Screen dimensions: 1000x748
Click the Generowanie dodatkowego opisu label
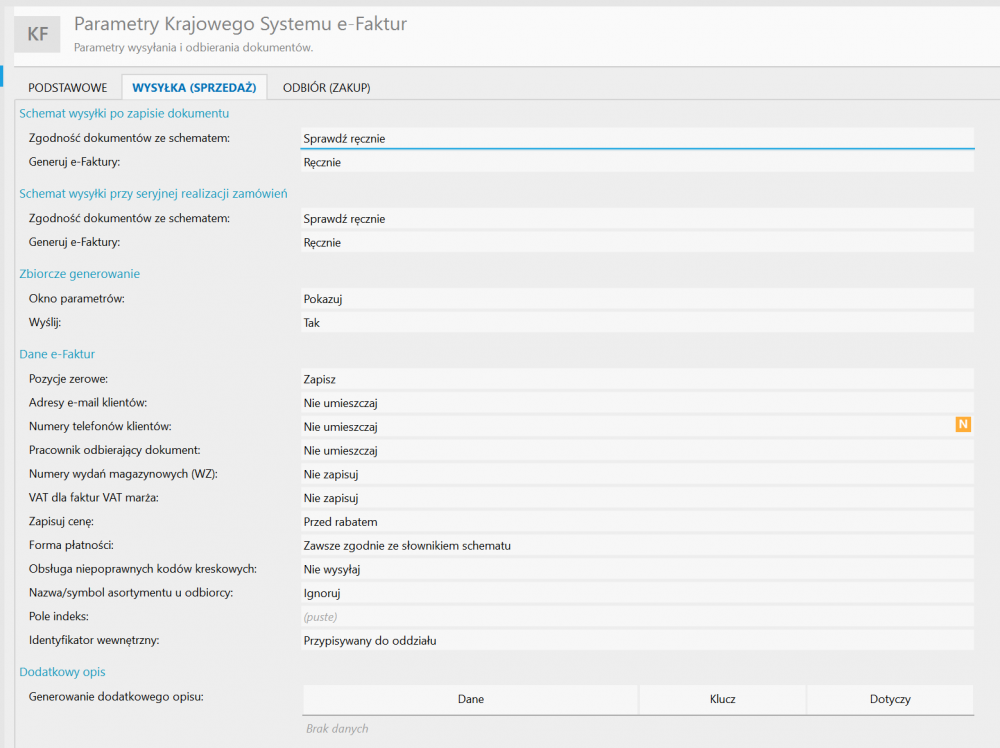pyautogui.click(x=116, y=697)
